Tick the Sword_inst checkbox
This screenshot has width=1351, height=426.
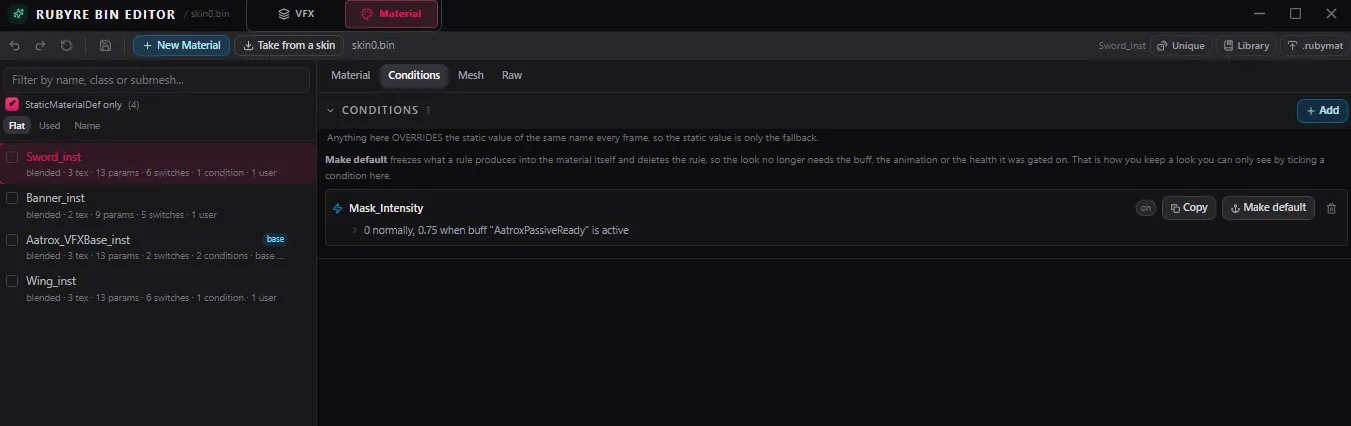click(12, 157)
